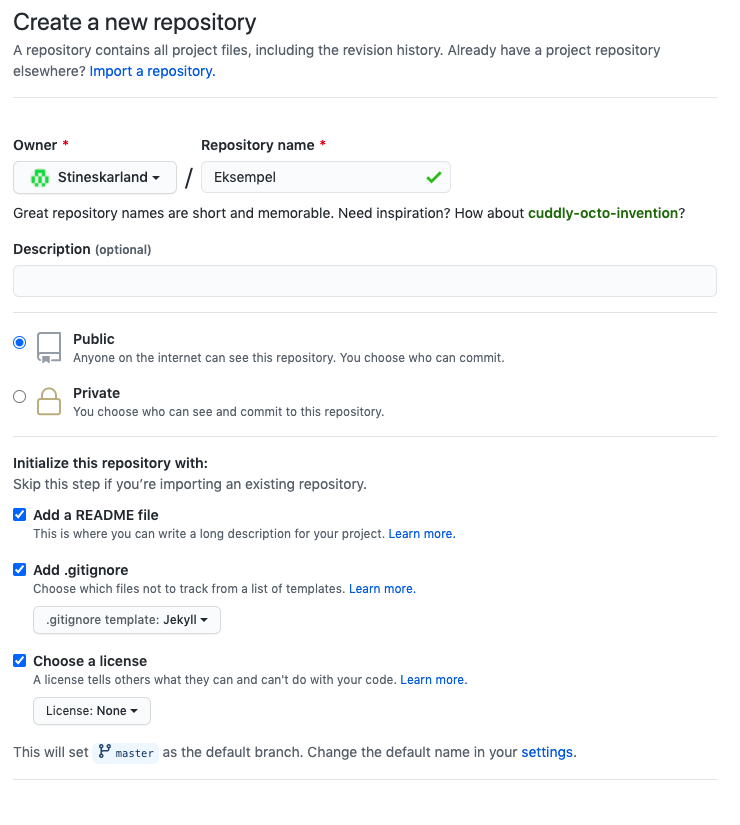The width and height of the screenshot is (740, 825).
Task: Click into the Description text field
Action: tap(365, 281)
